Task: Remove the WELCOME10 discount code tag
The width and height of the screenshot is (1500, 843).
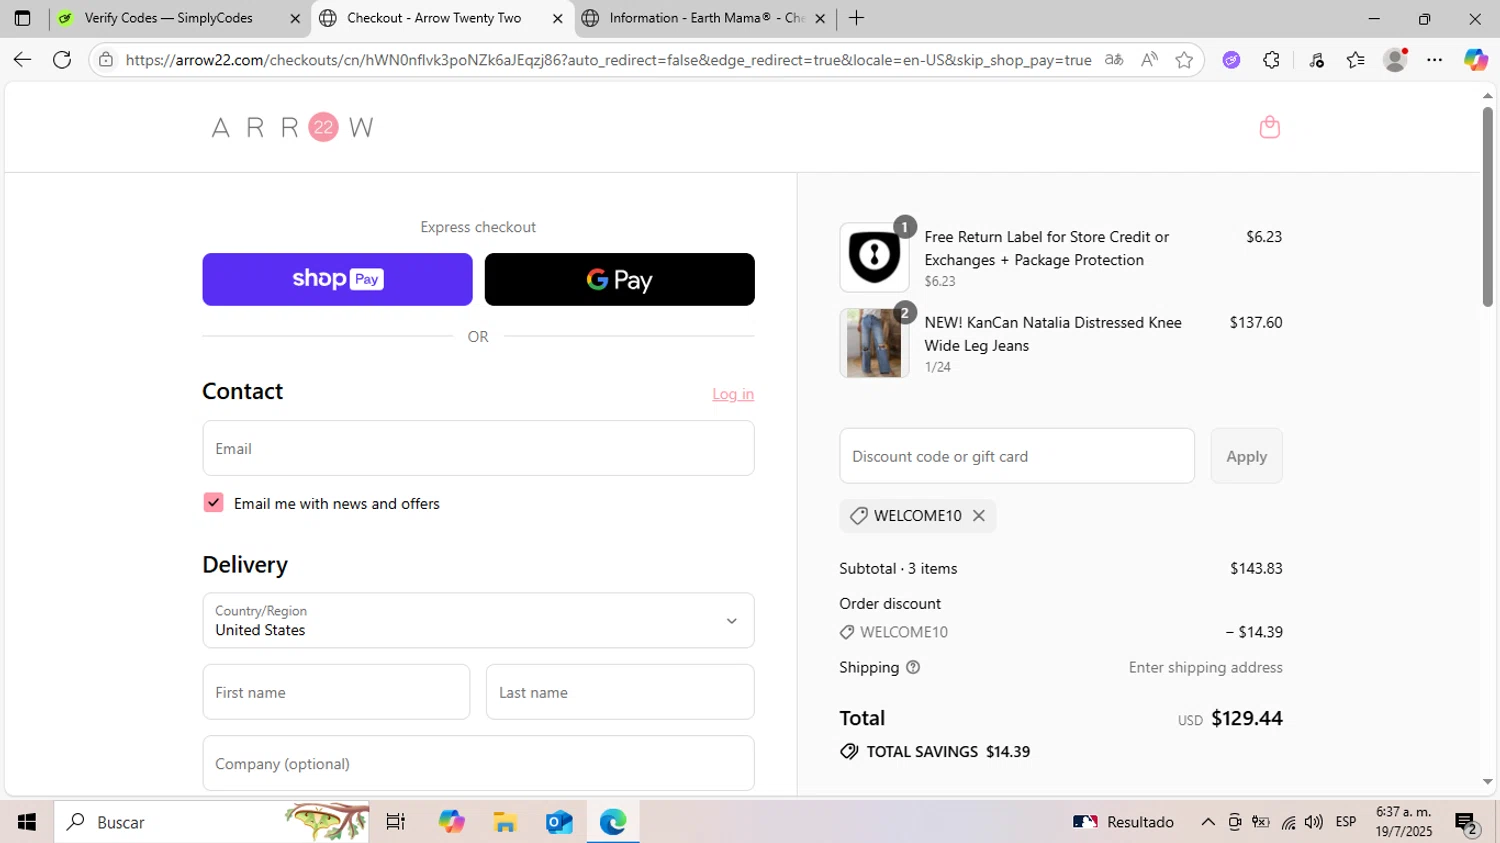Action: pos(979,515)
